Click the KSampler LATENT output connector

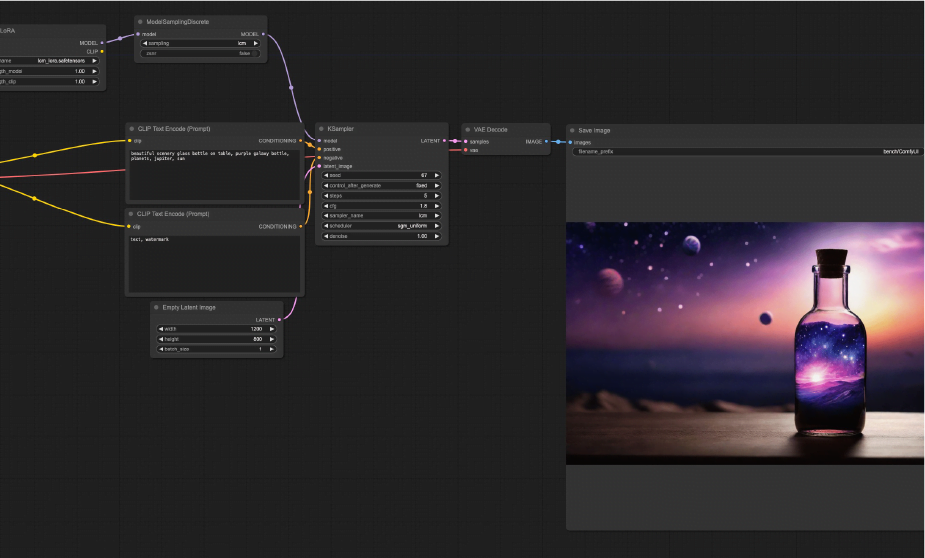[444, 141]
